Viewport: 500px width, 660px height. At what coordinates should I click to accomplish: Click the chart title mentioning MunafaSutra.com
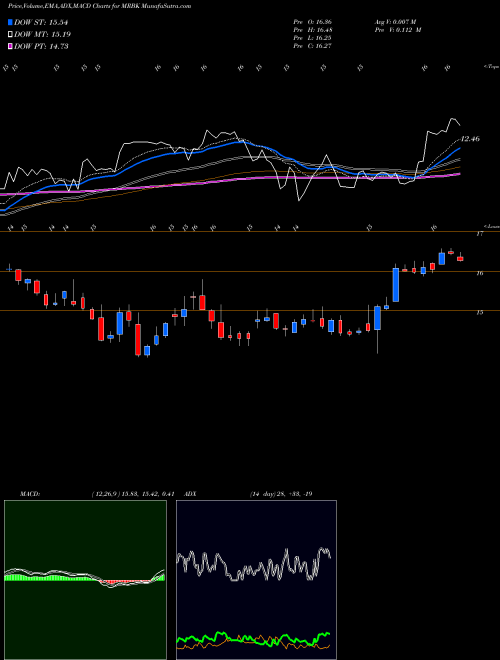point(99,6)
